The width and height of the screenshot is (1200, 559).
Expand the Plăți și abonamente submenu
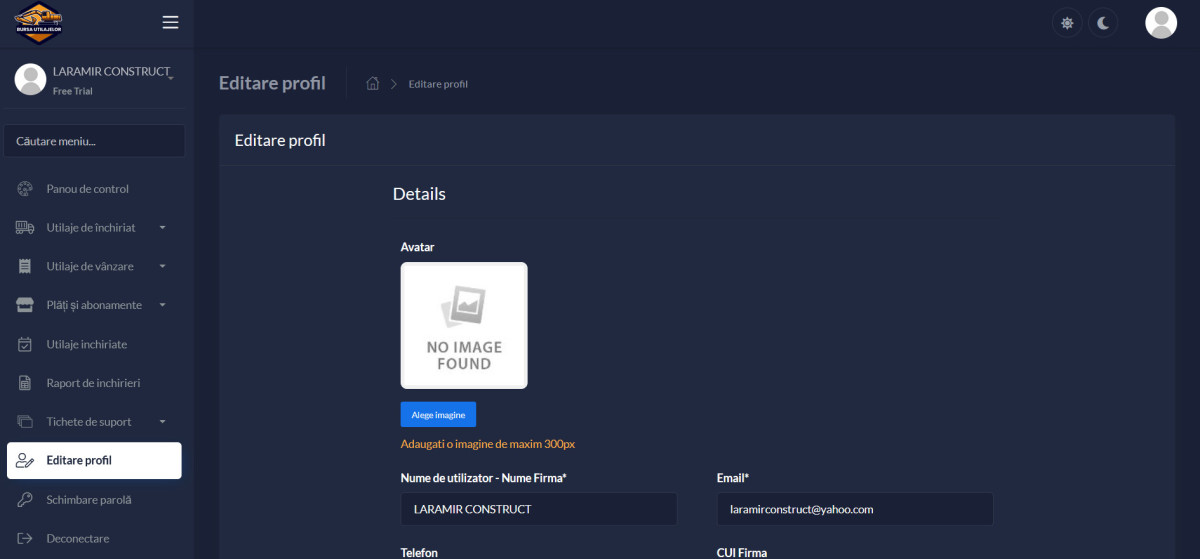(x=94, y=305)
